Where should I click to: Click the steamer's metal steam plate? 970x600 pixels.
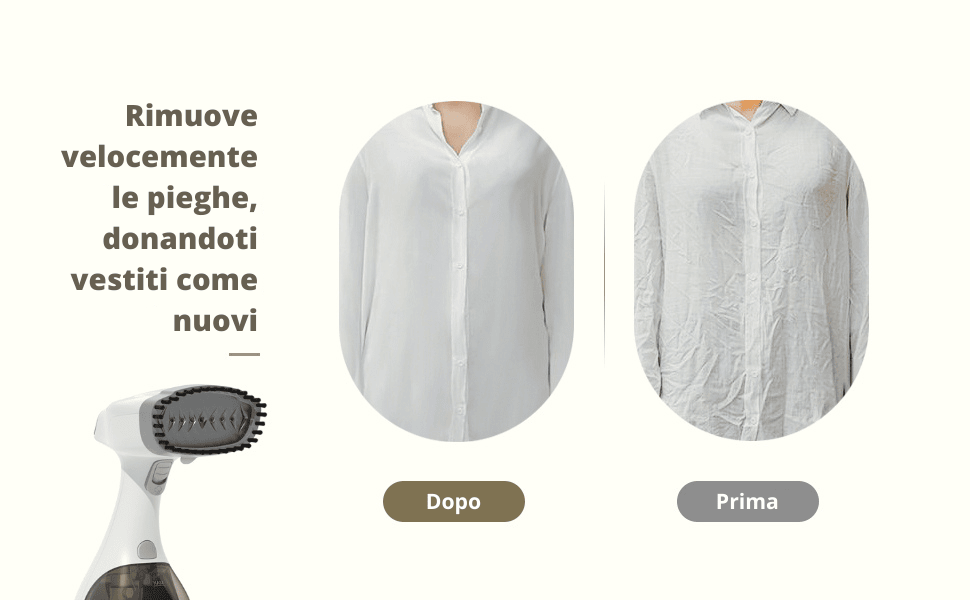pyautogui.click(x=205, y=422)
